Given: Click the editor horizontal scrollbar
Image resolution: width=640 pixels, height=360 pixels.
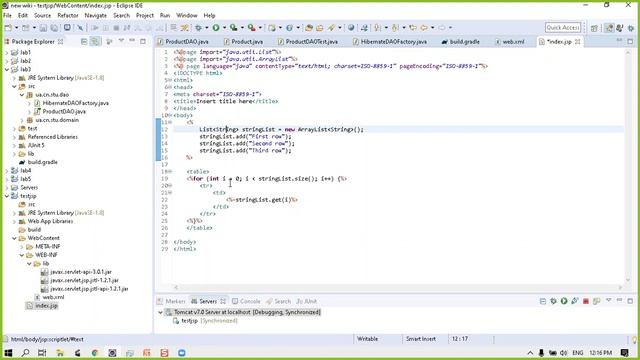Looking at the screenshot, I should [x=398, y=288].
